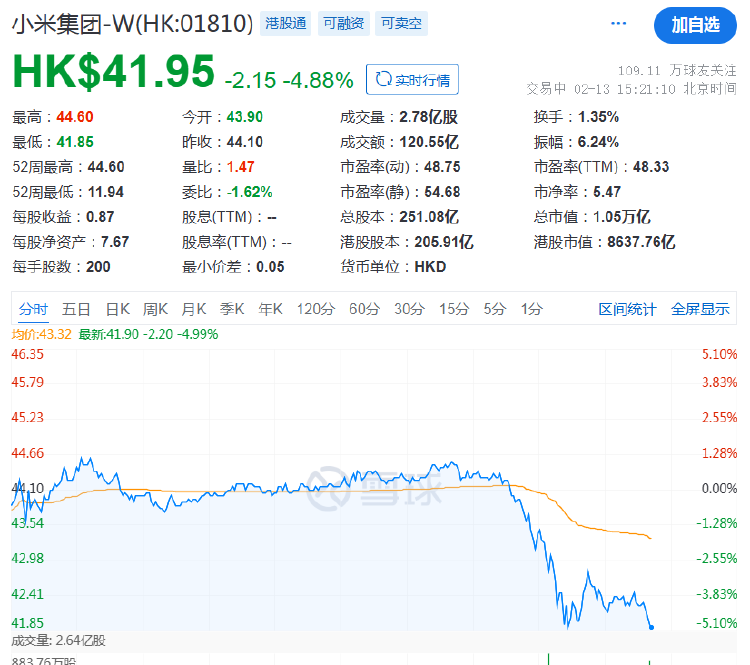
Task: Click the 成交量: 2.64亿股 volume label
Action: (x=58, y=641)
